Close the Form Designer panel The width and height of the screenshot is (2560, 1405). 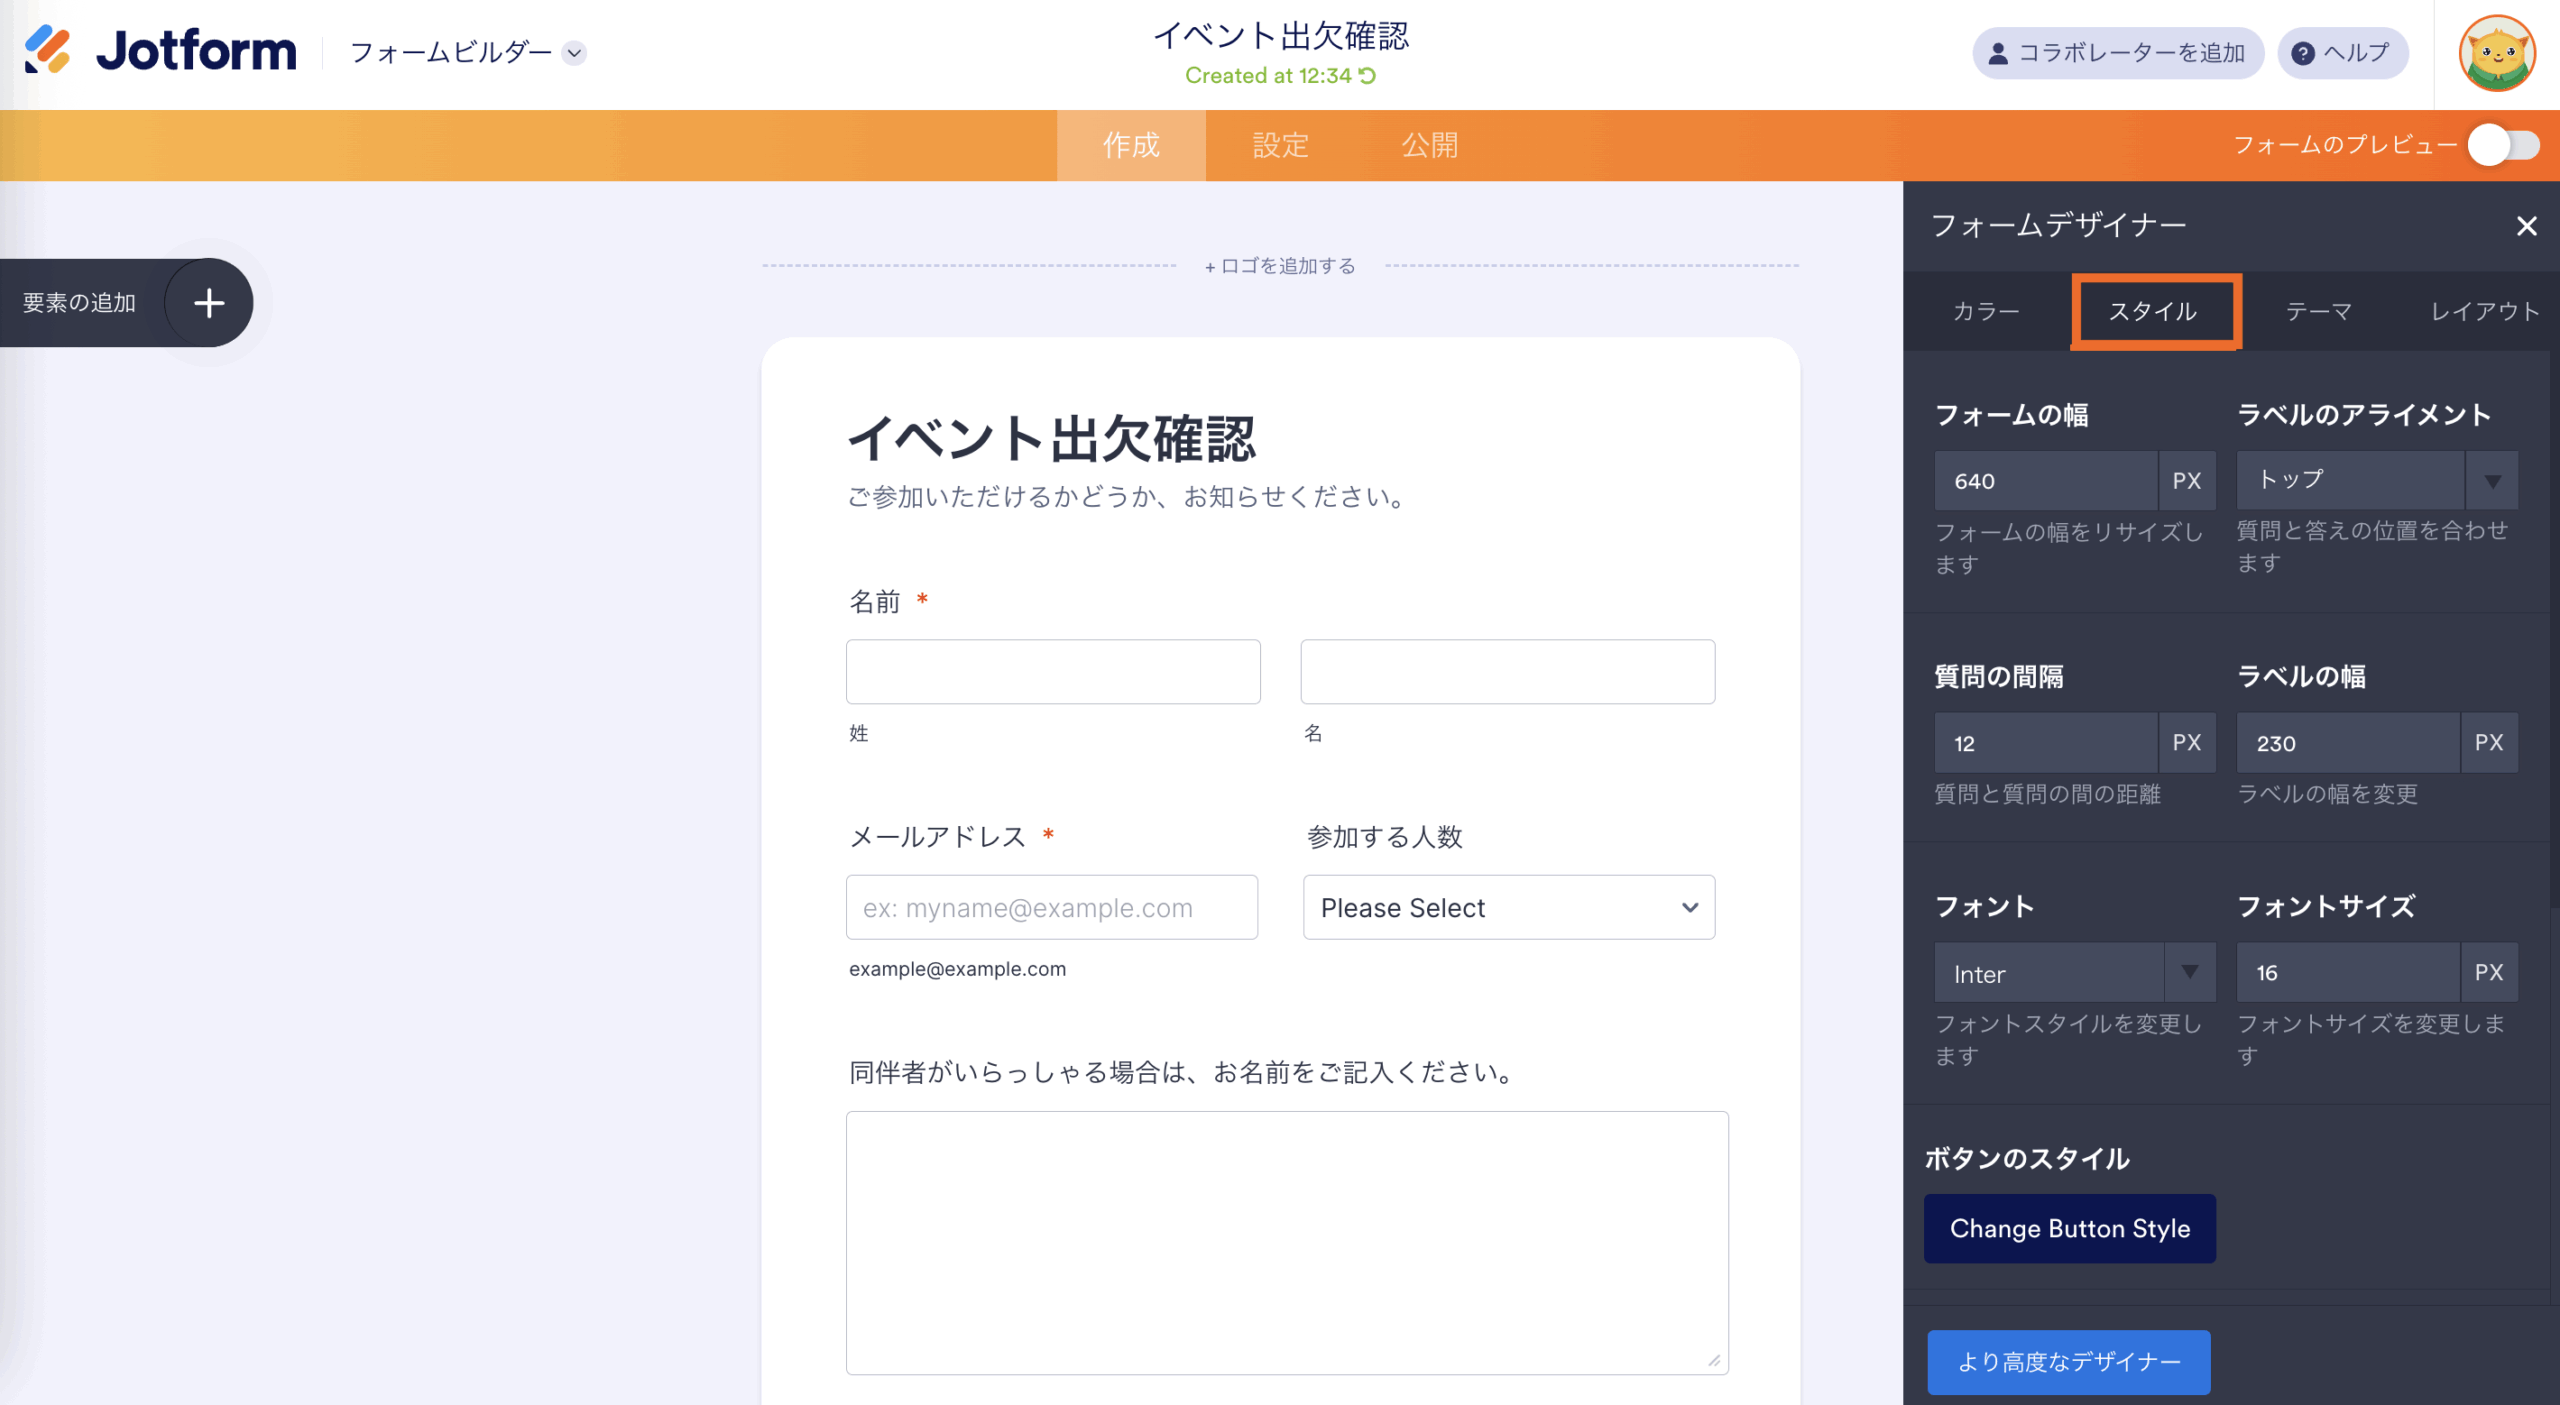2526,227
